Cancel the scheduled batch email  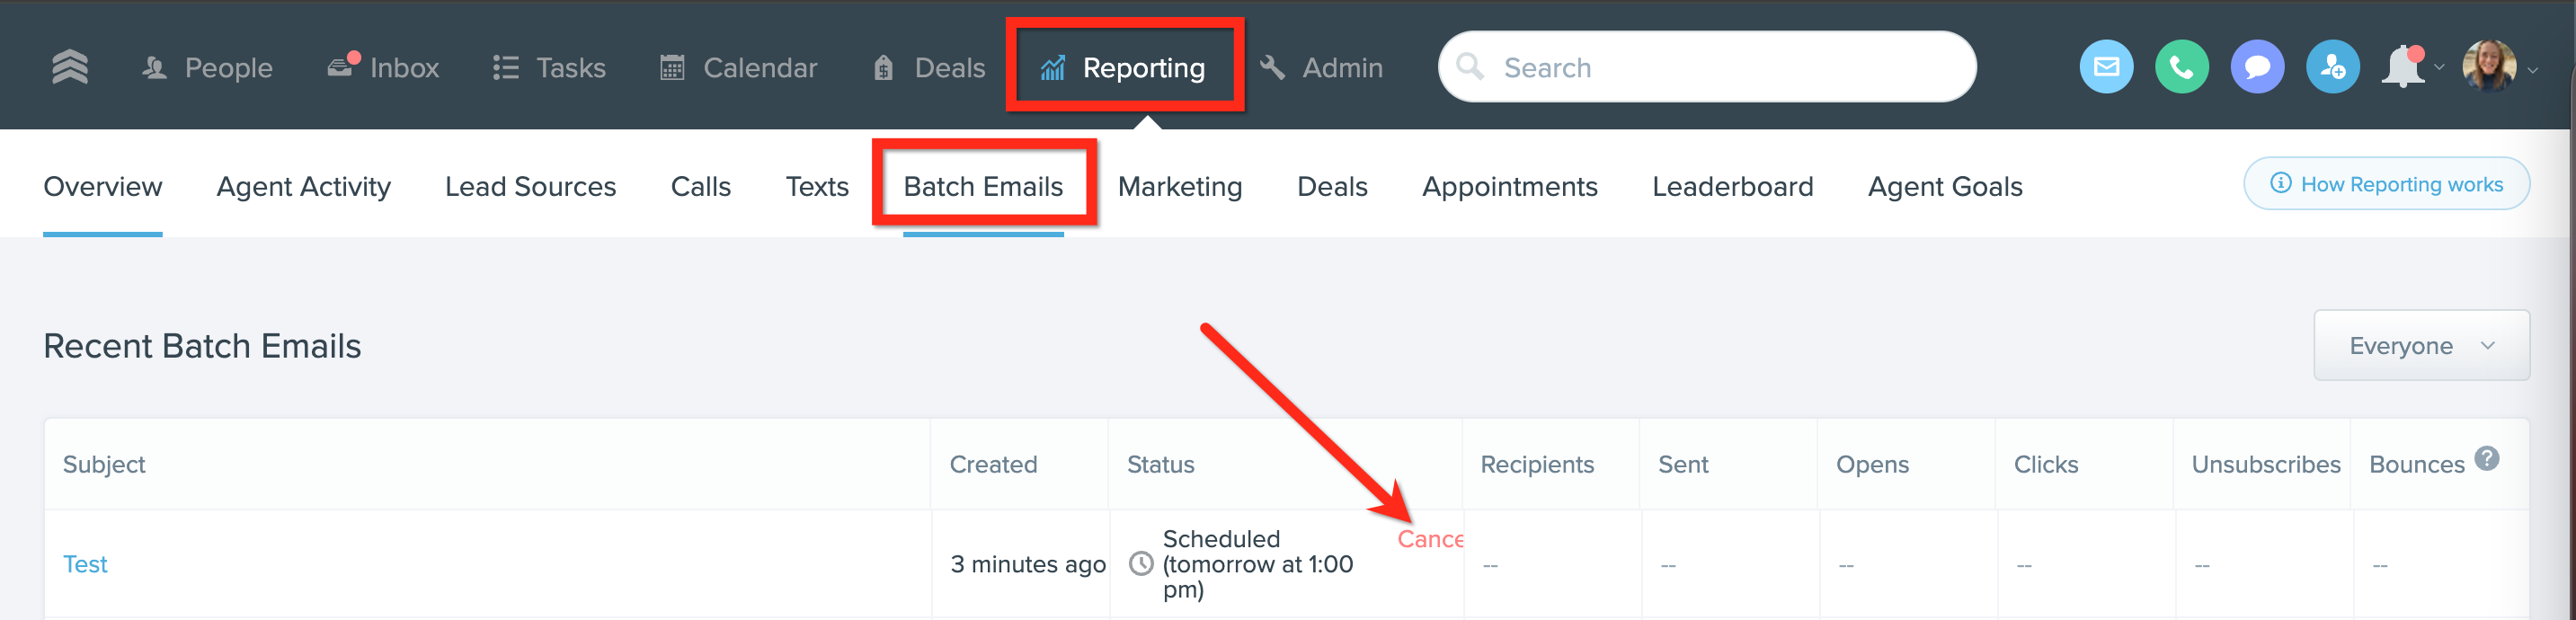tap(1430, 539)
